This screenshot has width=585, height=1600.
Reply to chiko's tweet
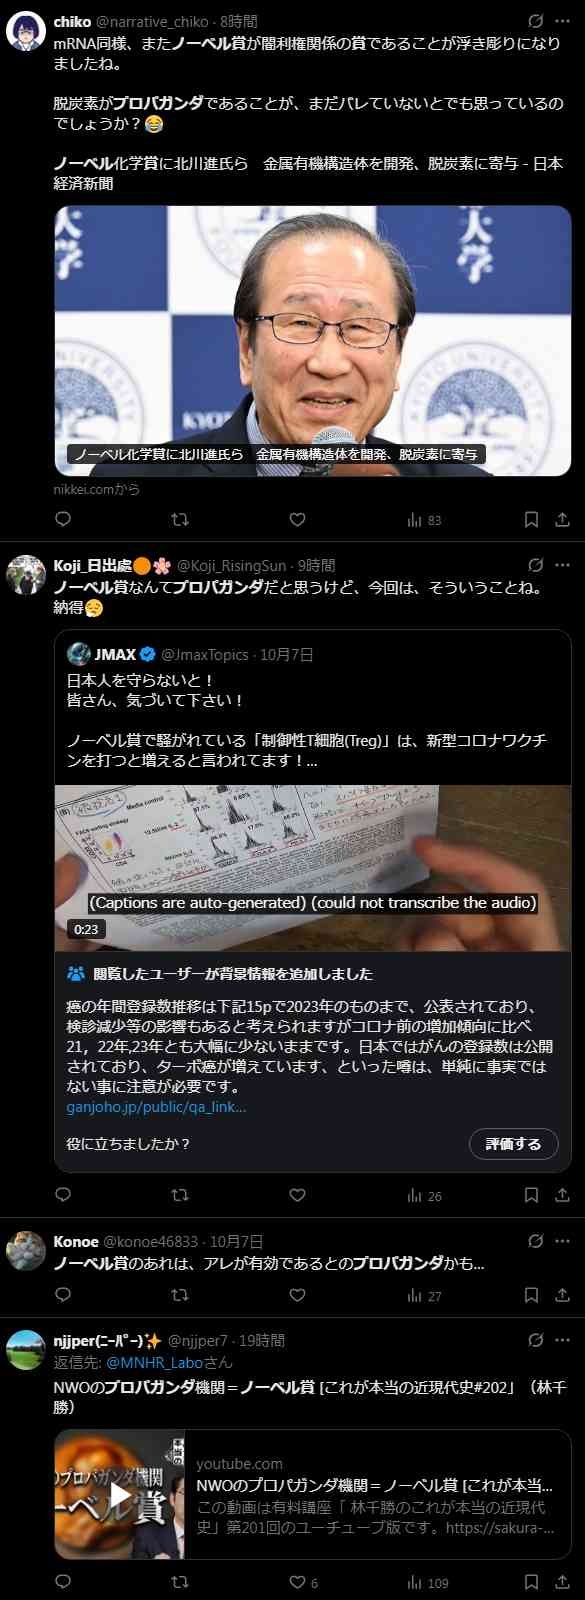(x=63, y=519)
